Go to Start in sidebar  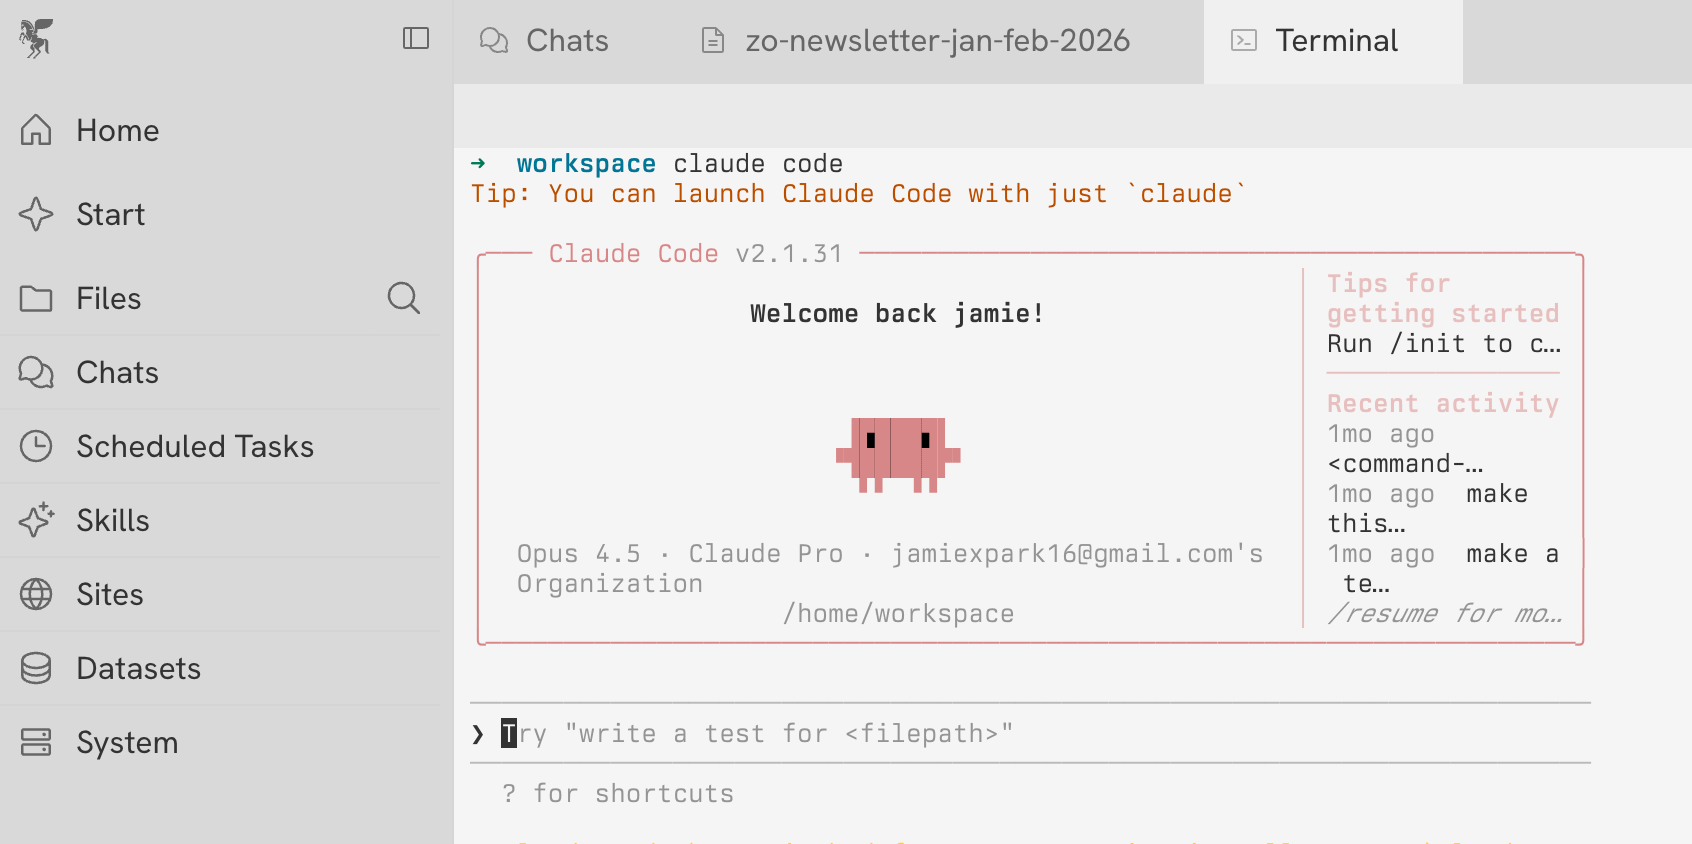[111, 214]
